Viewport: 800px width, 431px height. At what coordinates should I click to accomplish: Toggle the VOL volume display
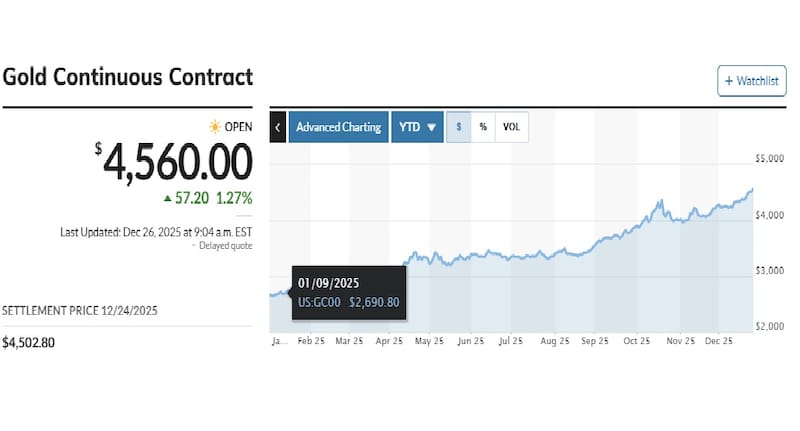[x=511, y=127]
